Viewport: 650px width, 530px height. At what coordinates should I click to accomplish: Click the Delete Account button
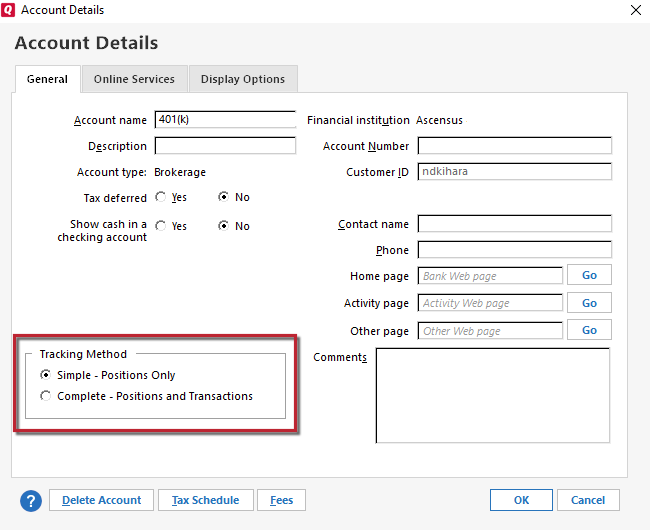click(102, 500)
